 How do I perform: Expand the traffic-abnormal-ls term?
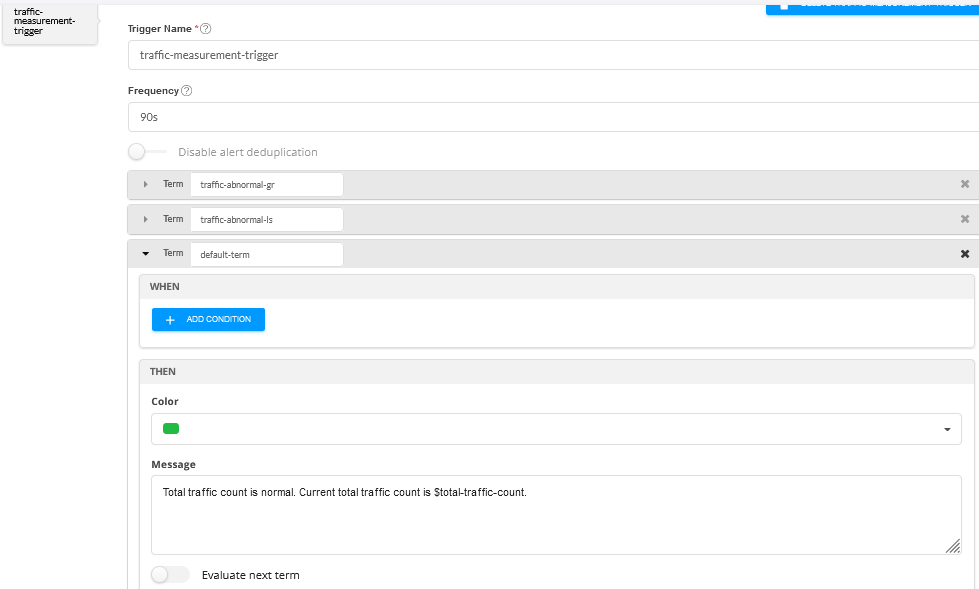click(146, 219)
